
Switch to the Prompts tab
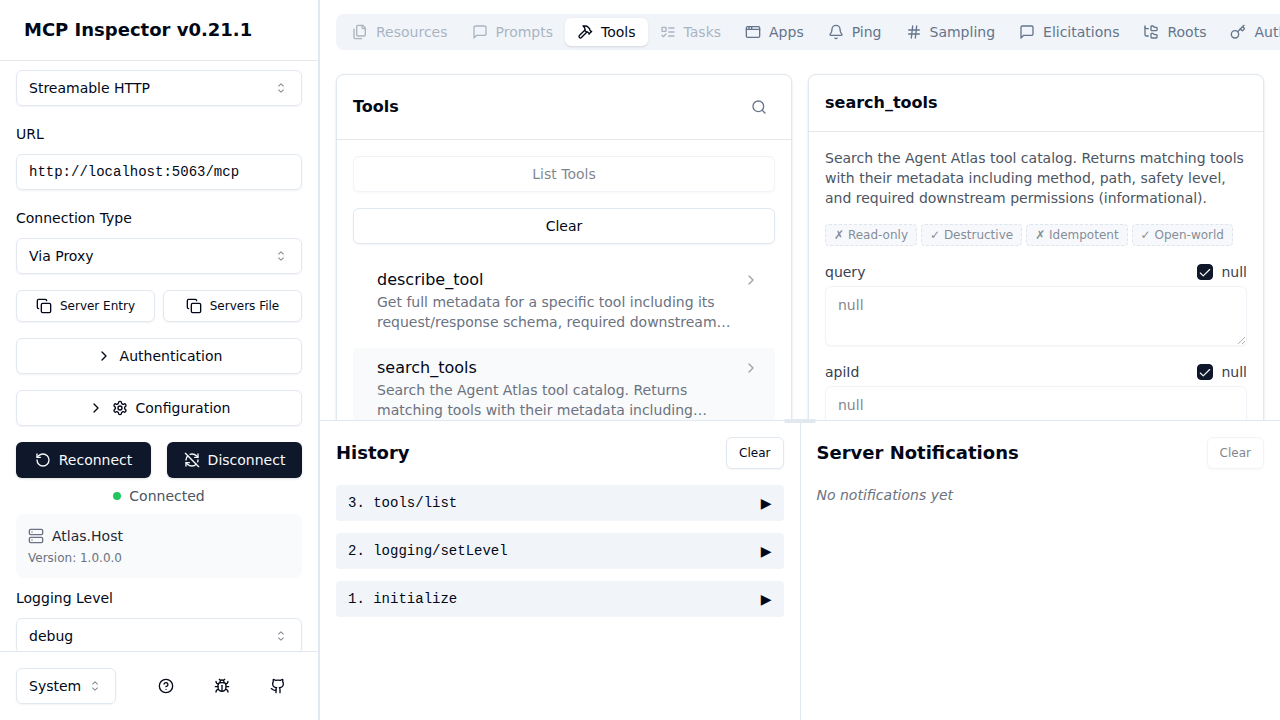tap(511, 31)
